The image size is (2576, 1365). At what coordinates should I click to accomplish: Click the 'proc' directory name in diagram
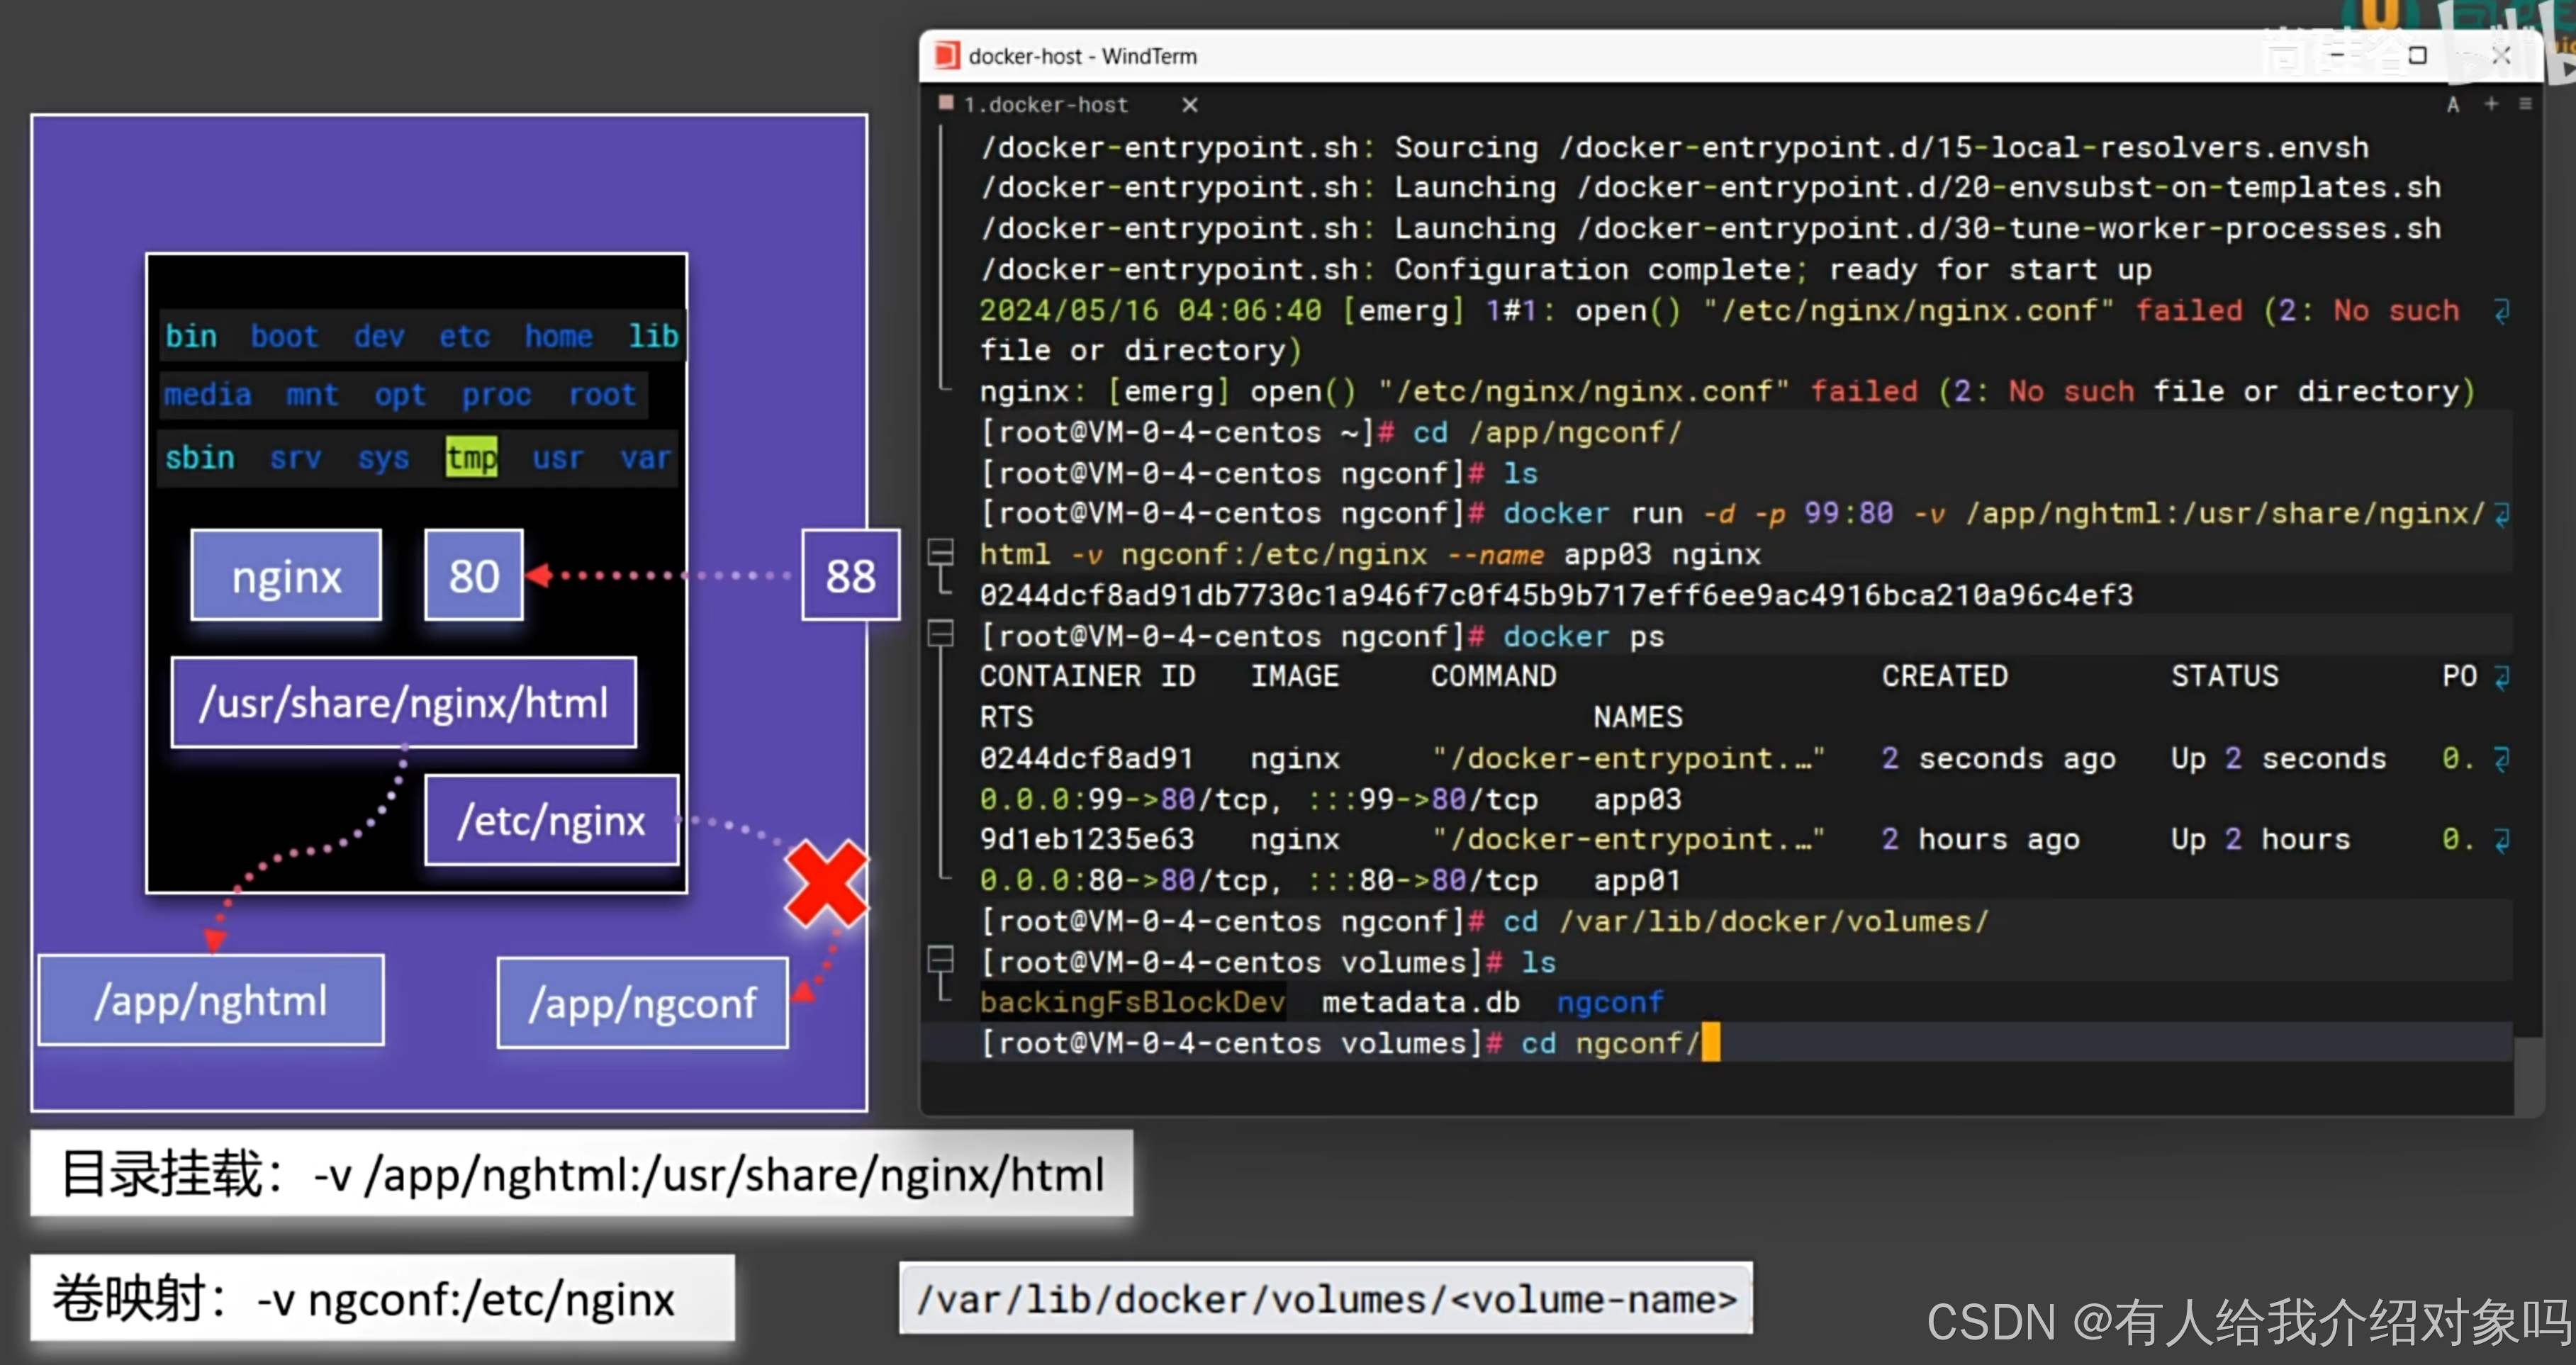pyautogui.click(x=496, y=395)
